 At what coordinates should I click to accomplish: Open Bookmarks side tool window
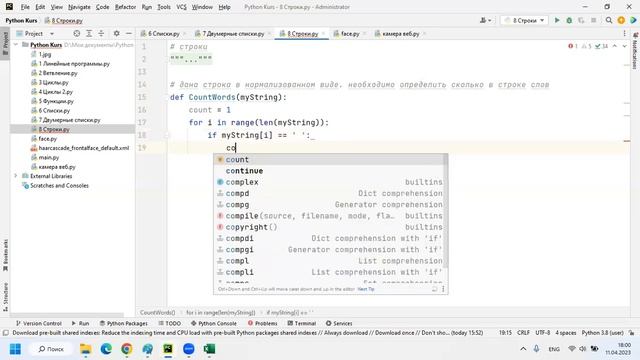tap(5, 255)
